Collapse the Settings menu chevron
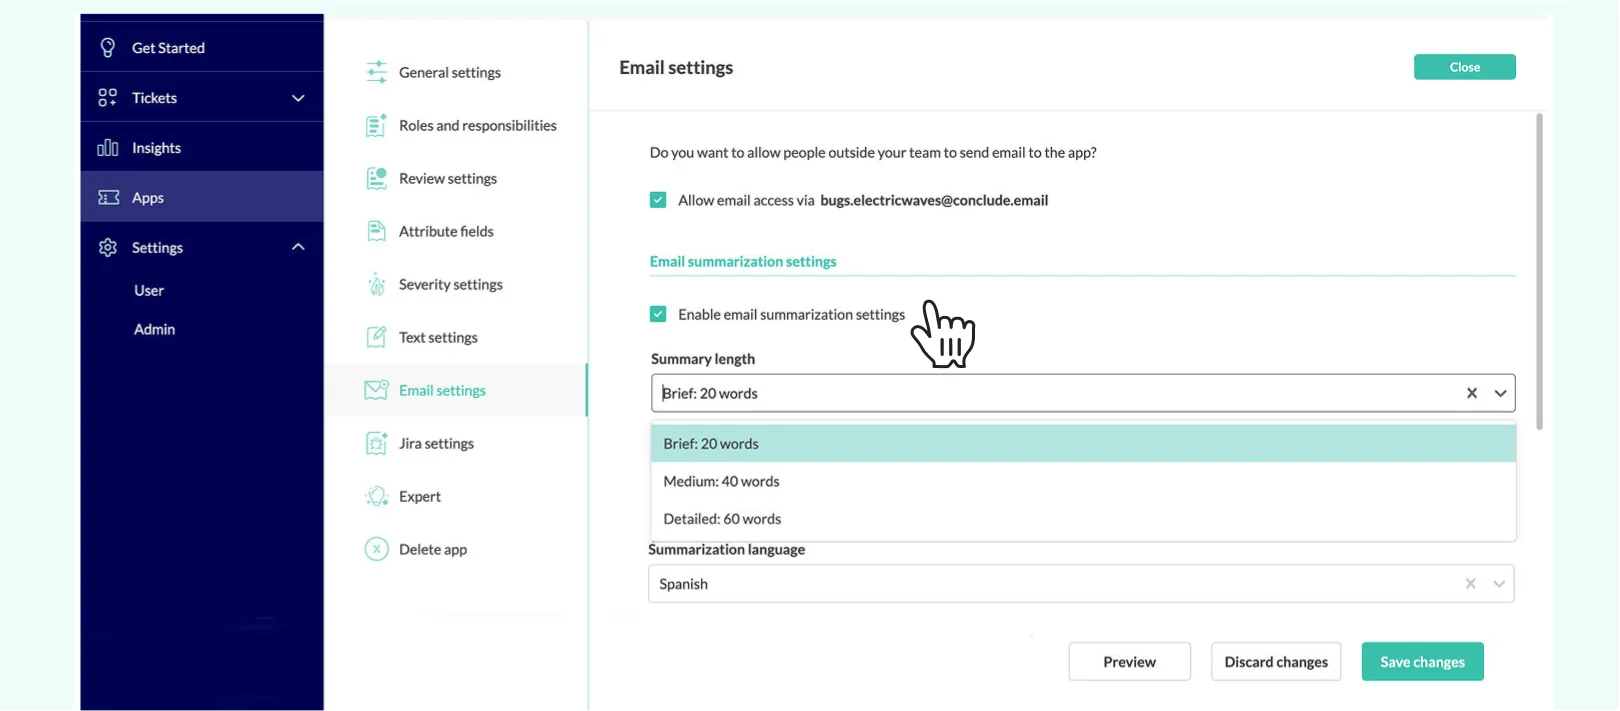Viewport: 1620px width, 711px height. [x=298, y=247]
